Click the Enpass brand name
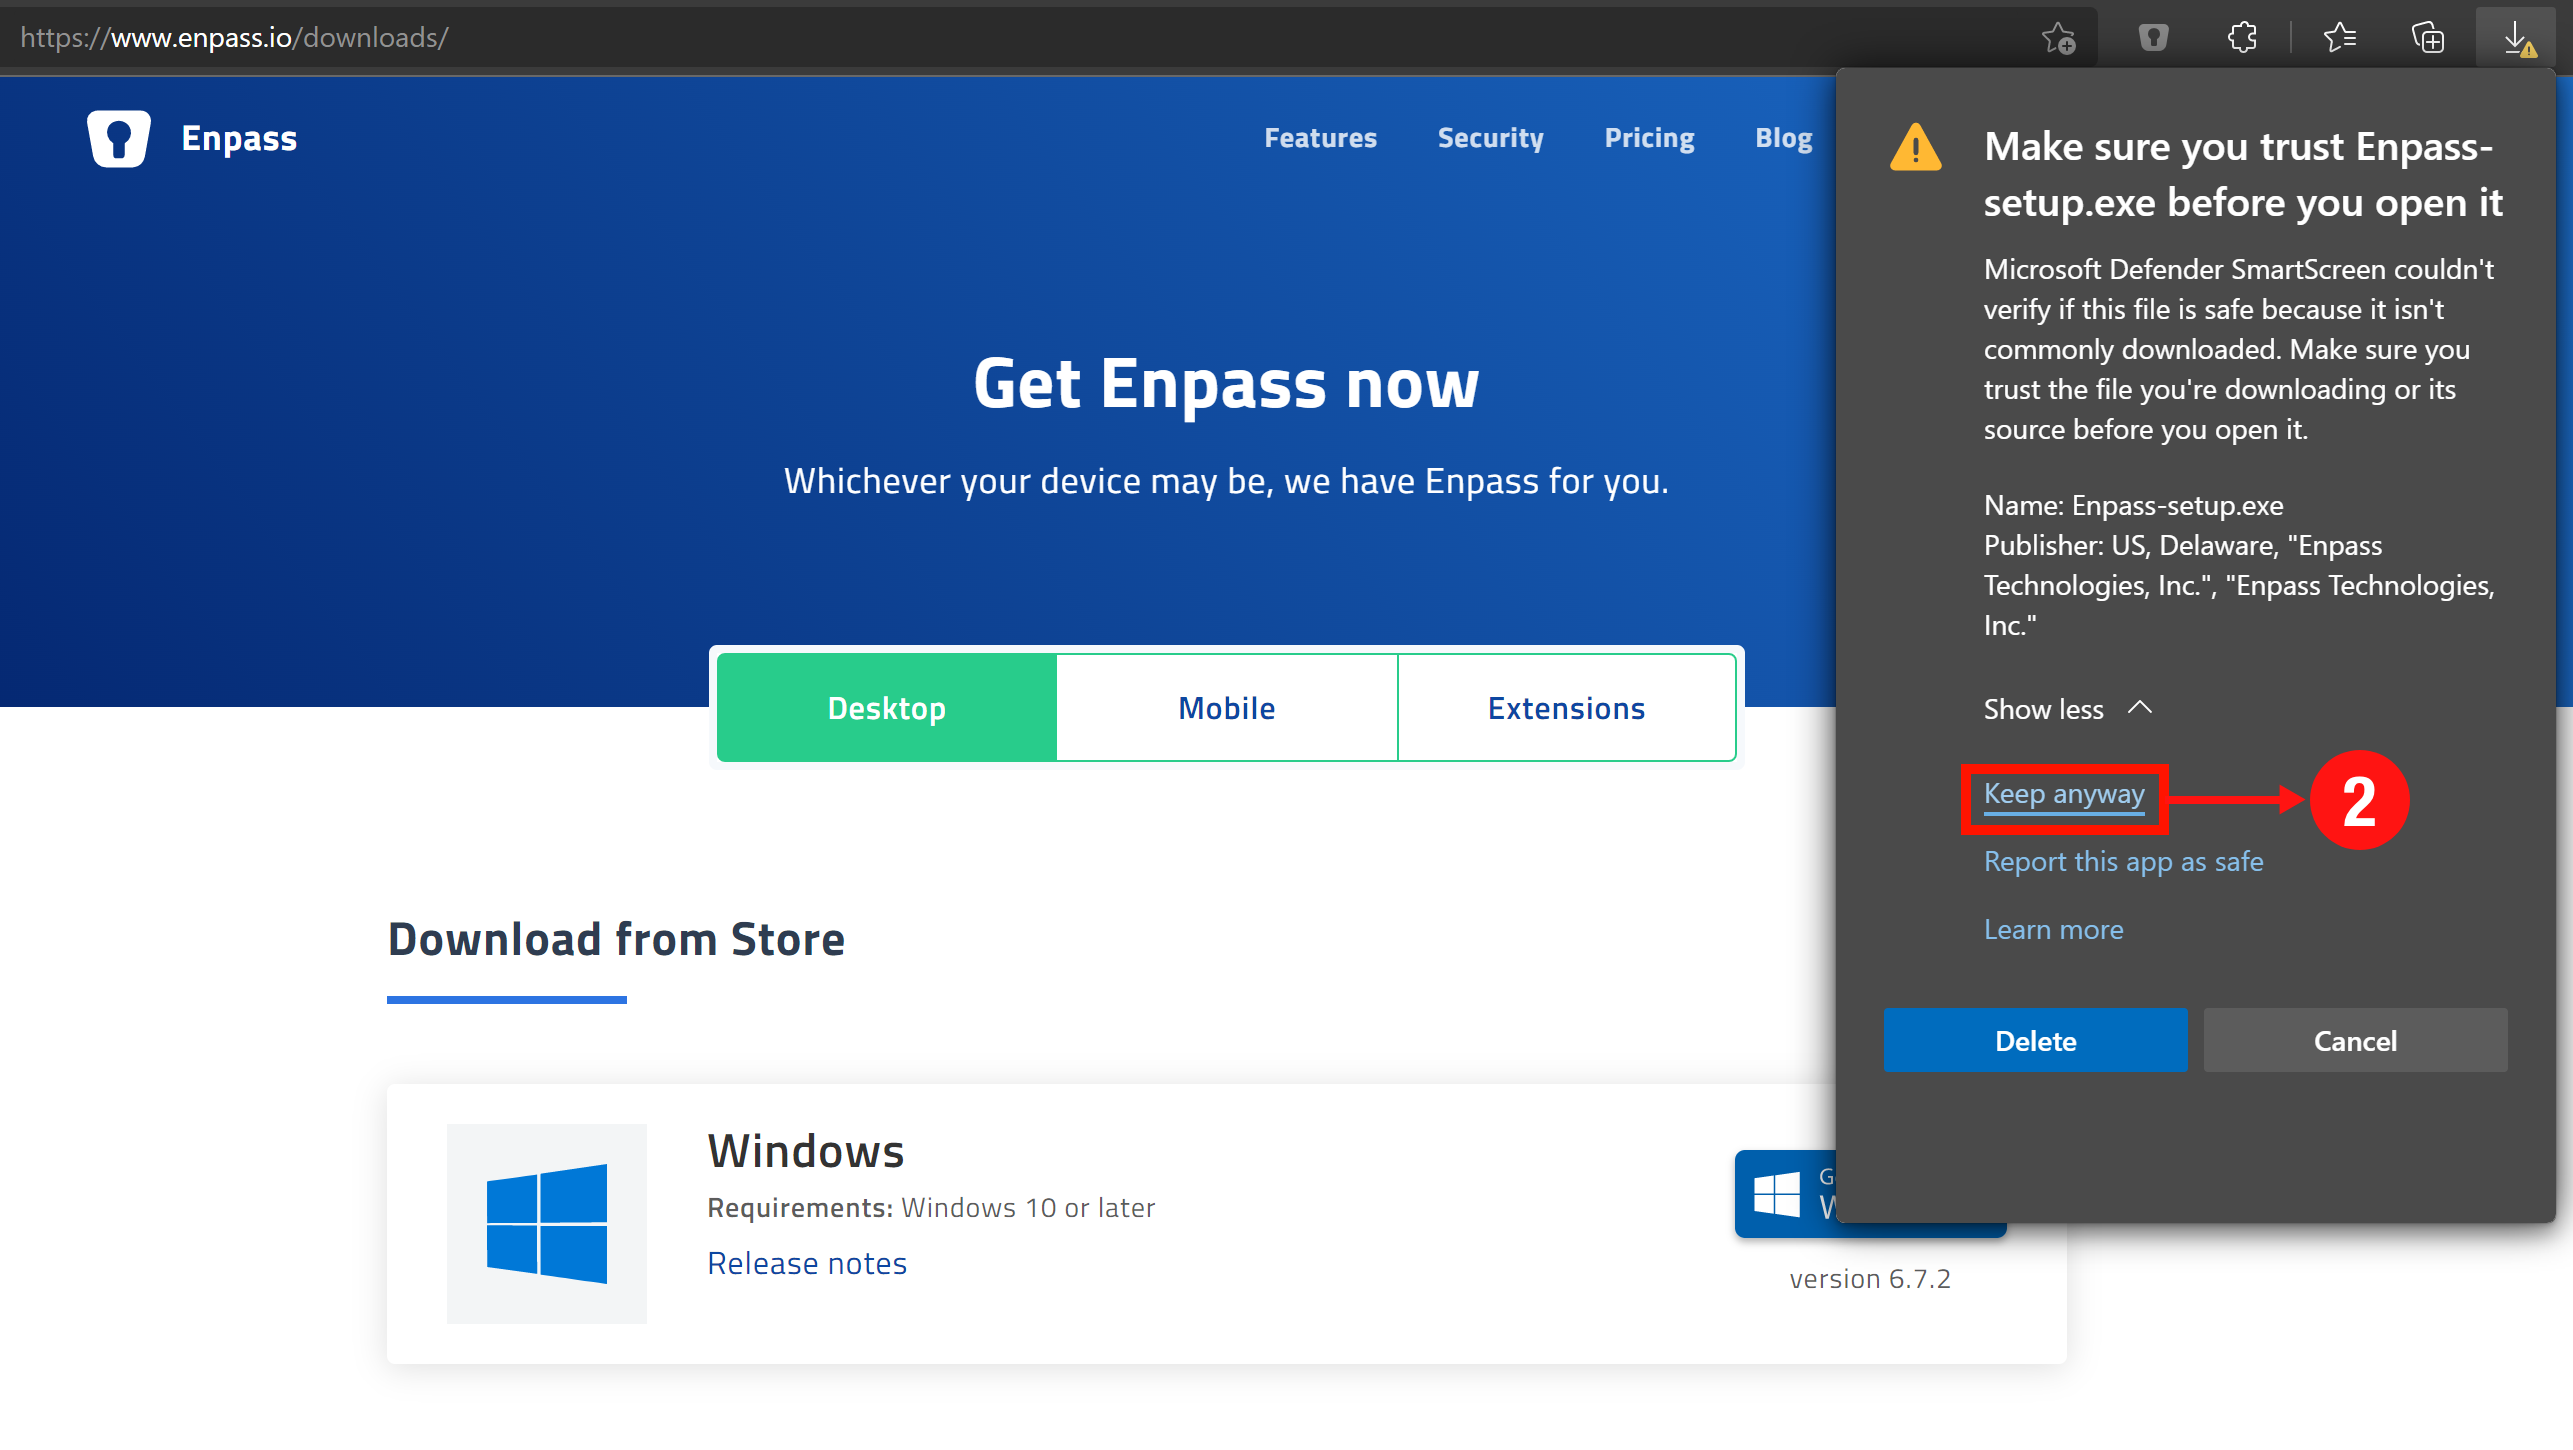2573x1450 pixels. [239, 138]
